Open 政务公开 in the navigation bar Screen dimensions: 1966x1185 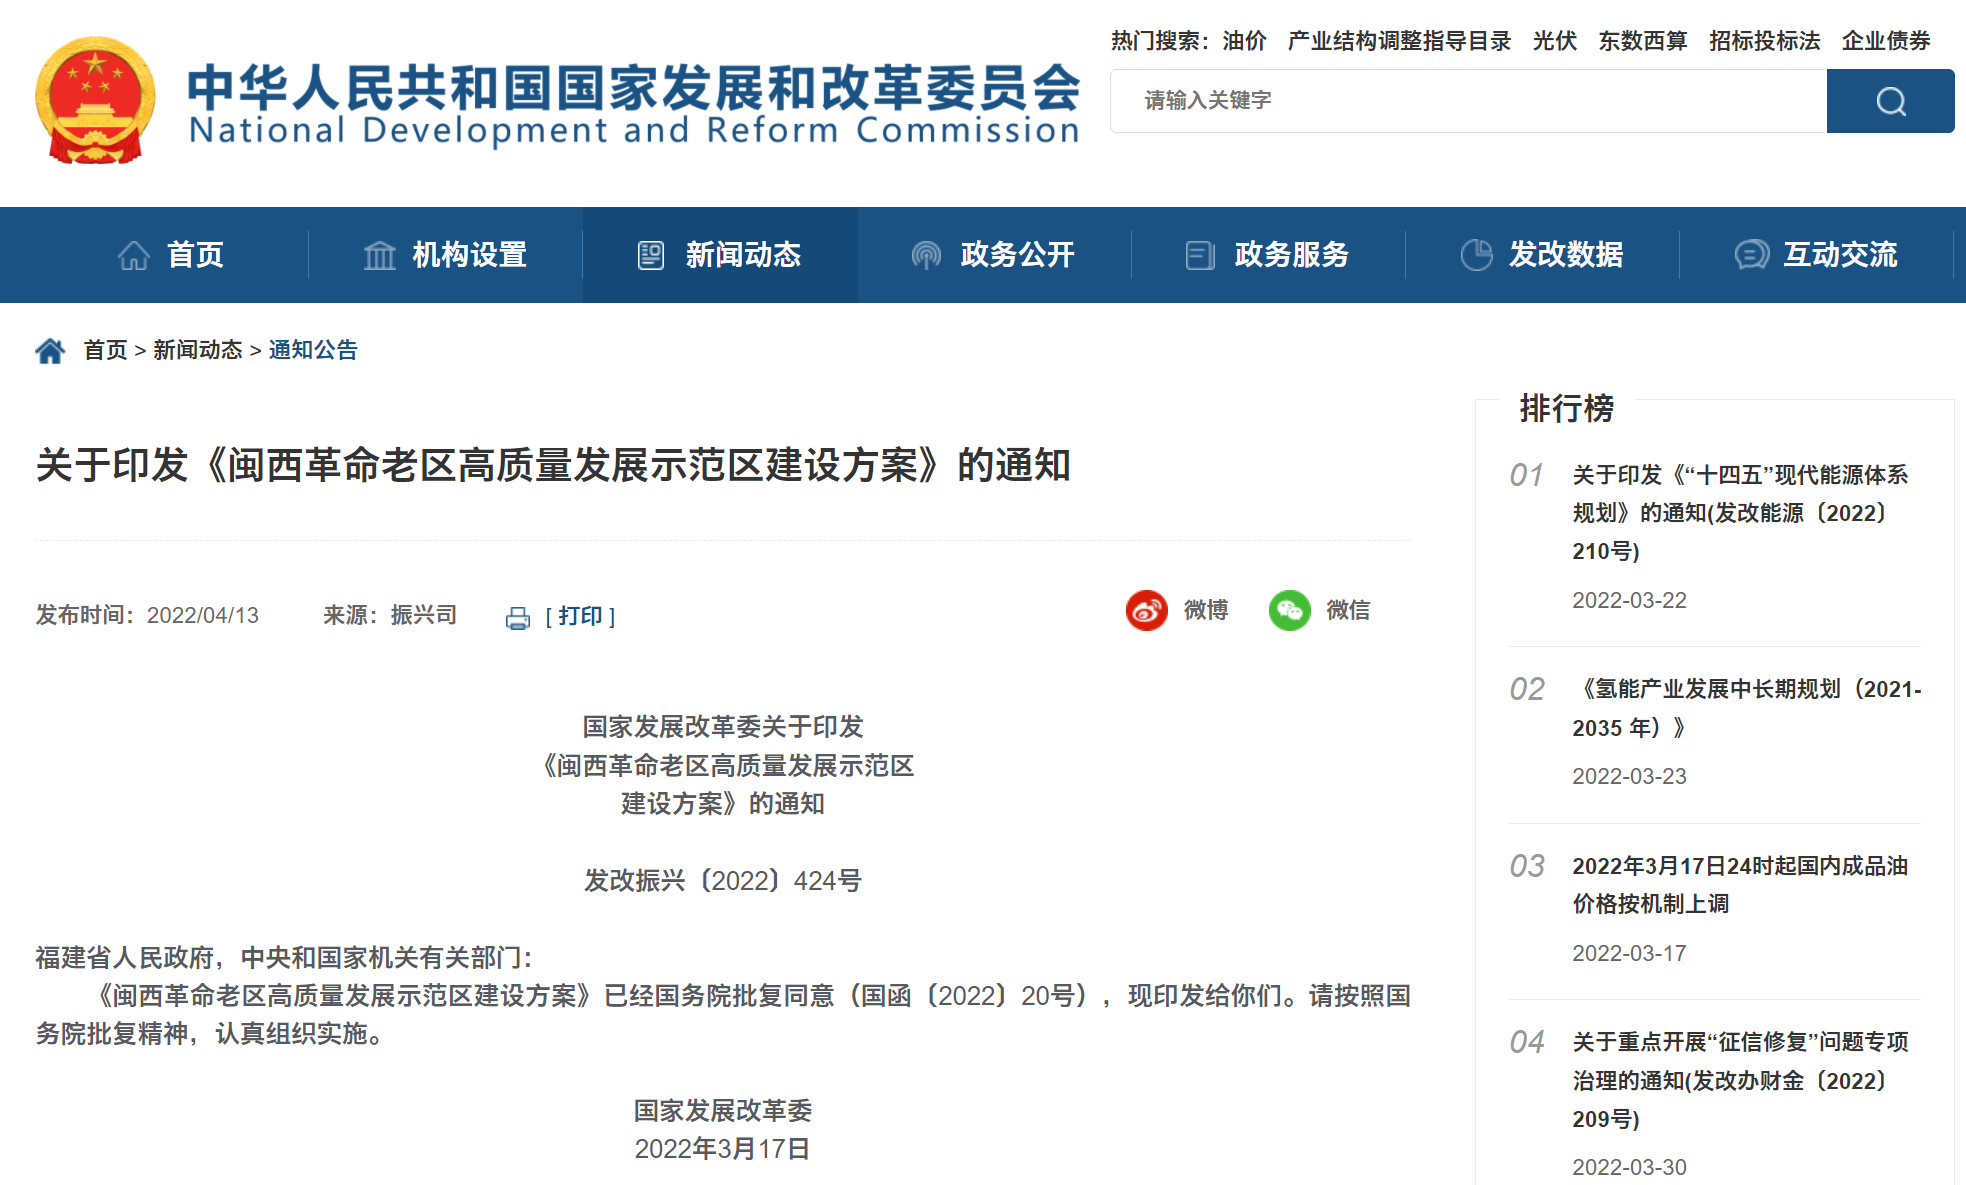pos(994,255)
